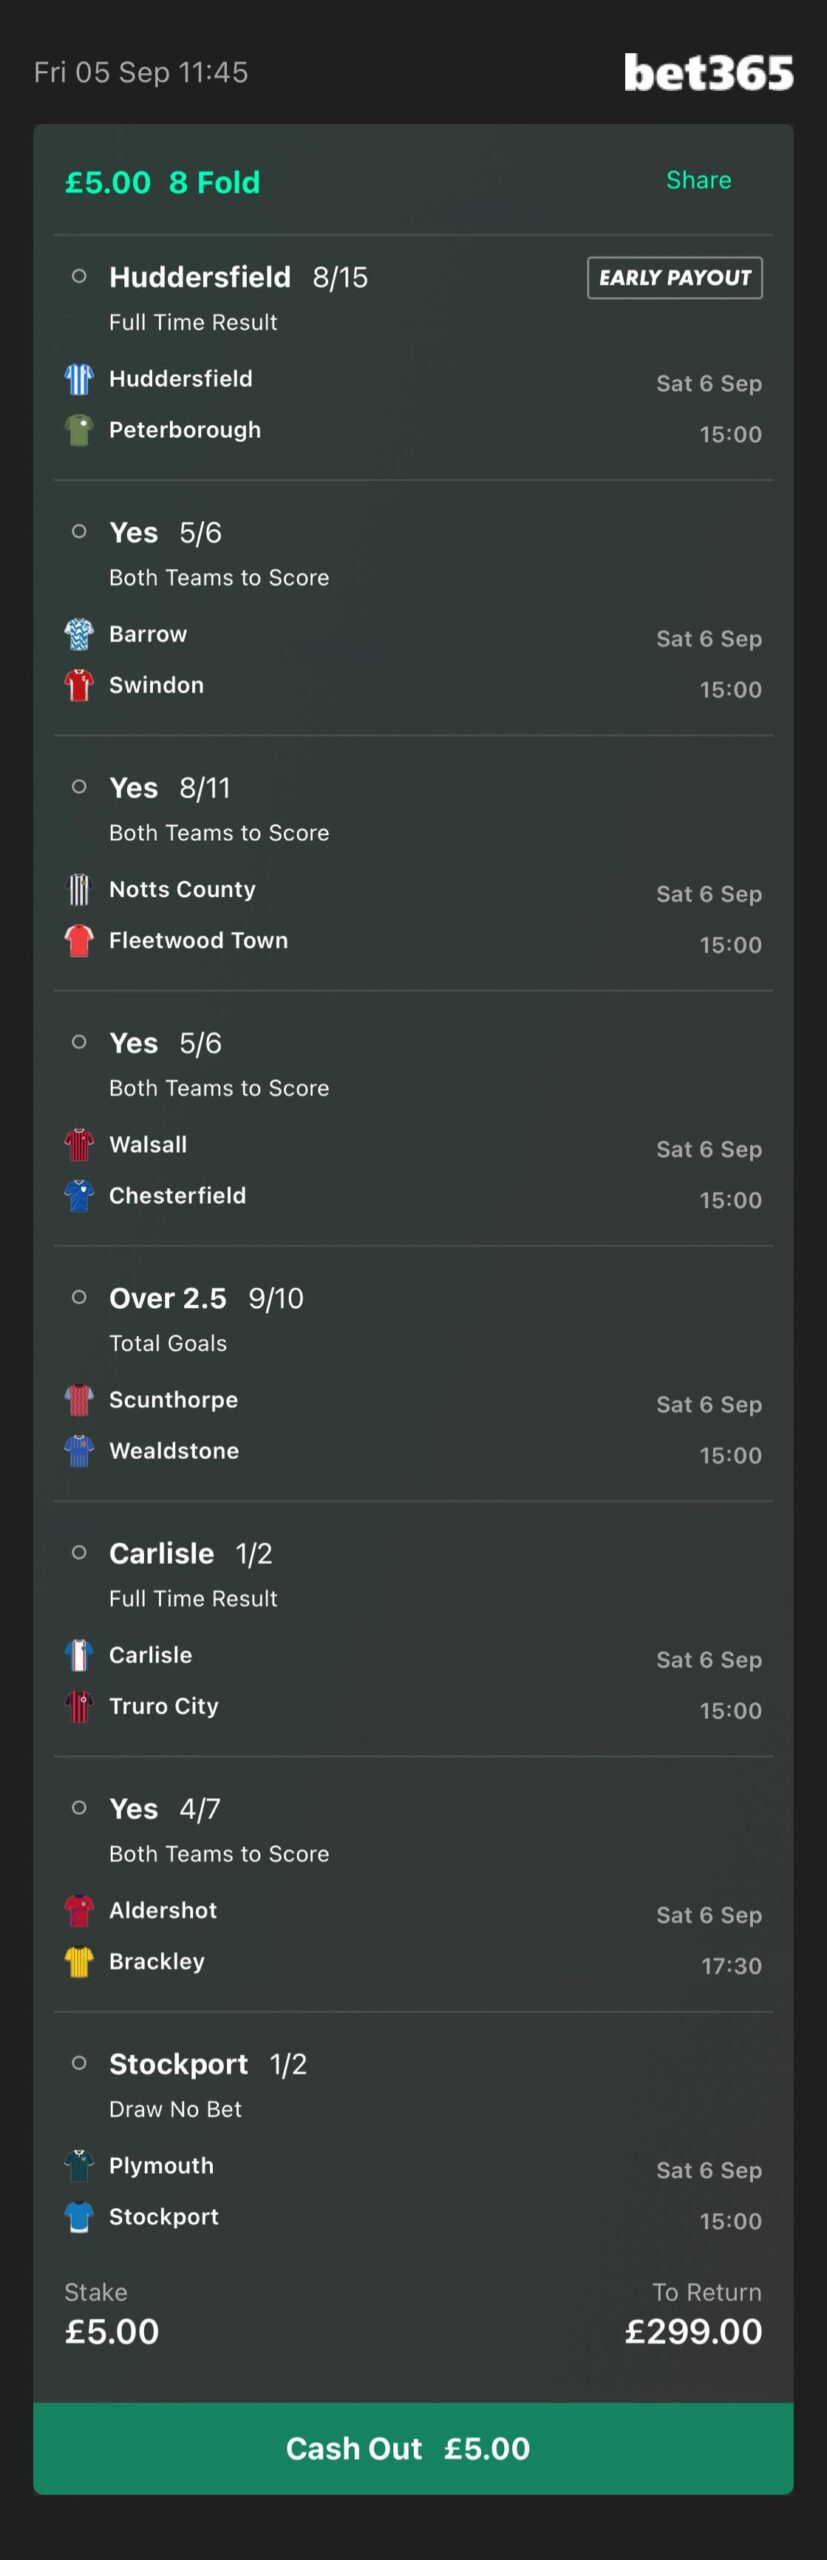Click status circle beside Huddersfield 8/15
The height and width of the screenshot is (2560, 827).
coord(79,276)
